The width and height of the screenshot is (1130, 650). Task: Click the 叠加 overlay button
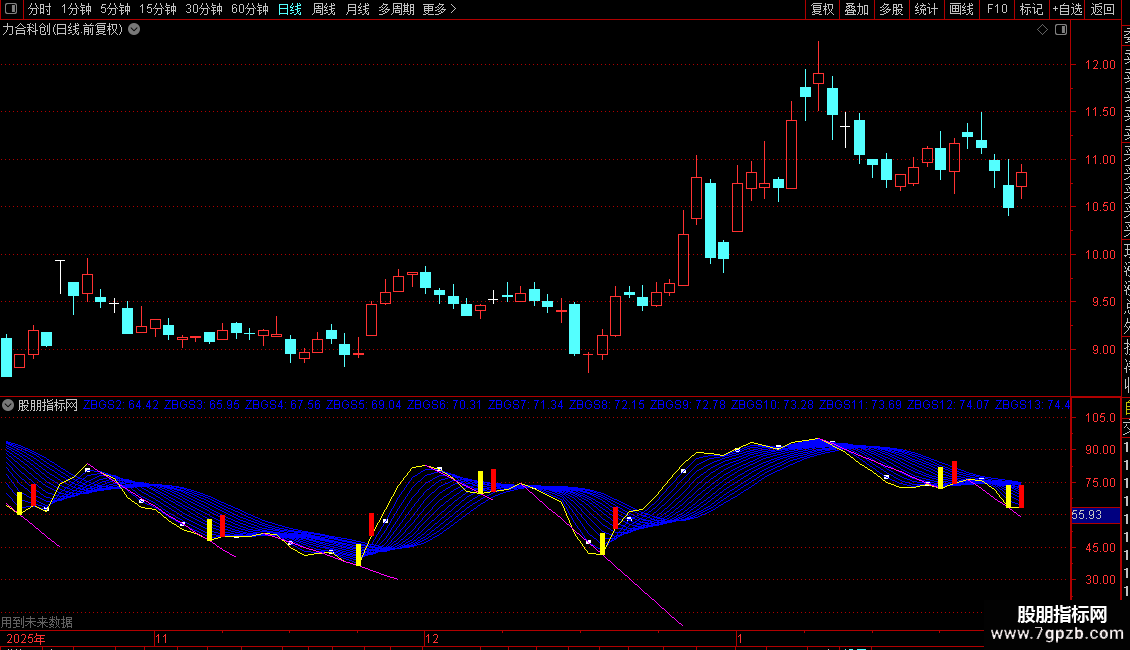856,9
